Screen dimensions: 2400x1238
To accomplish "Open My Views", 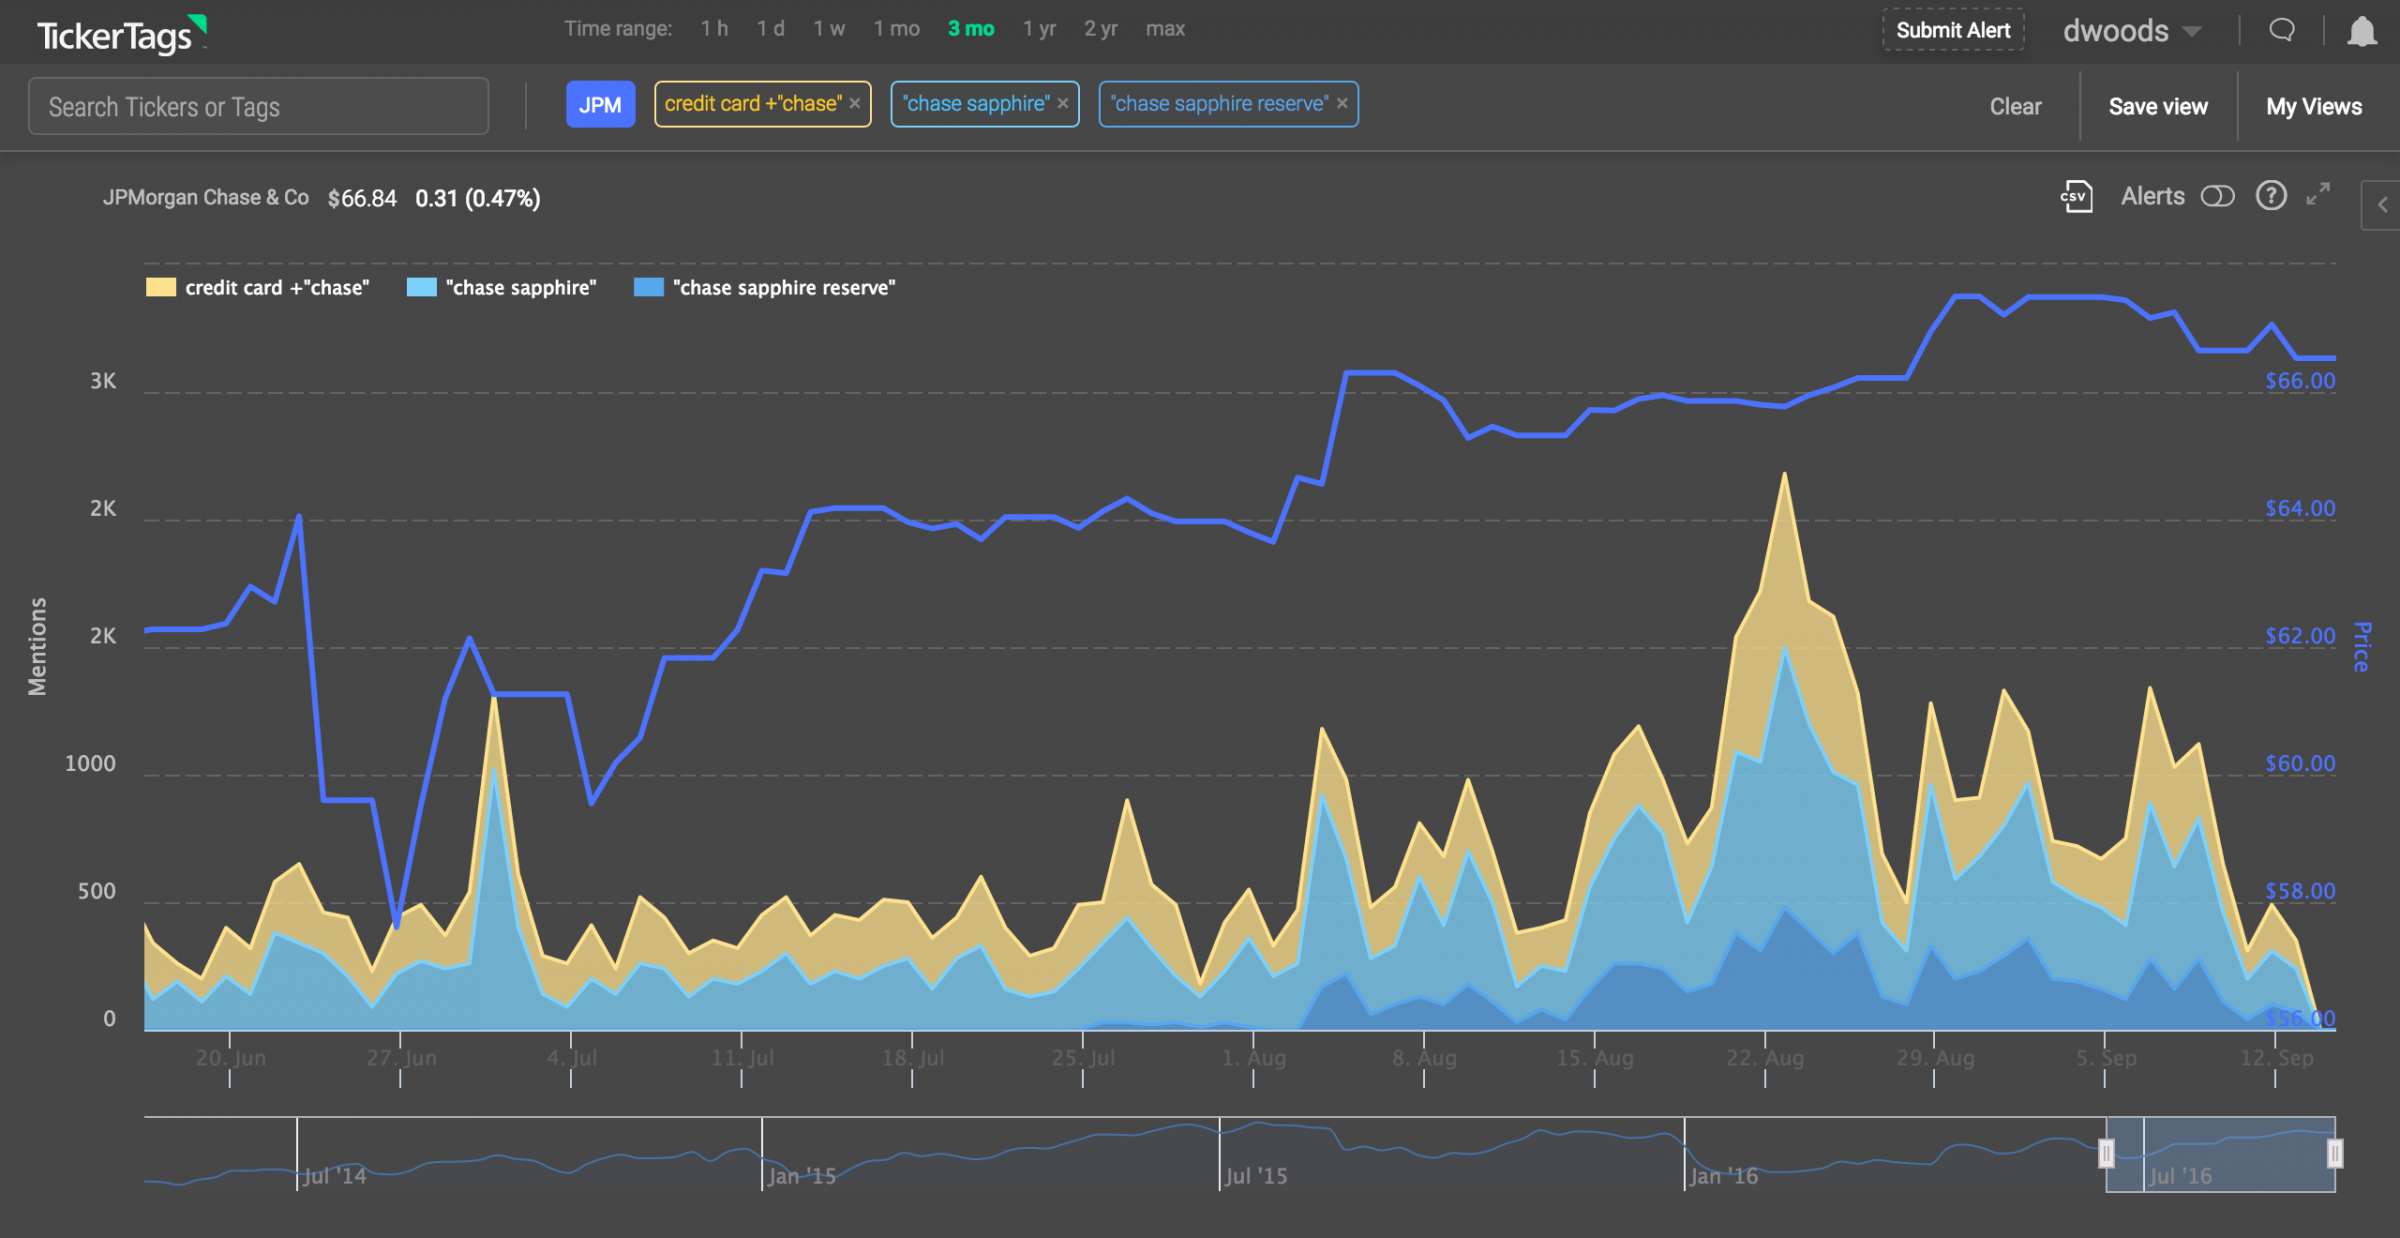I will point(2314,106).
